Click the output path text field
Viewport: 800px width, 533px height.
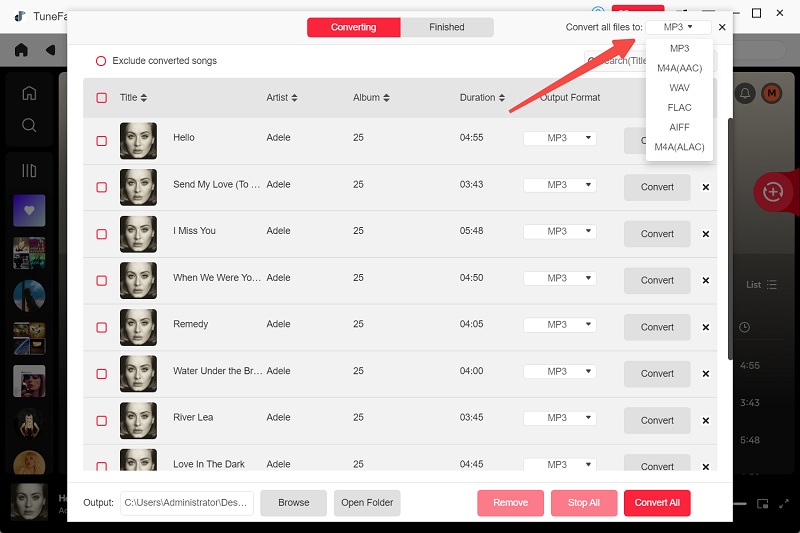(186, 502)
